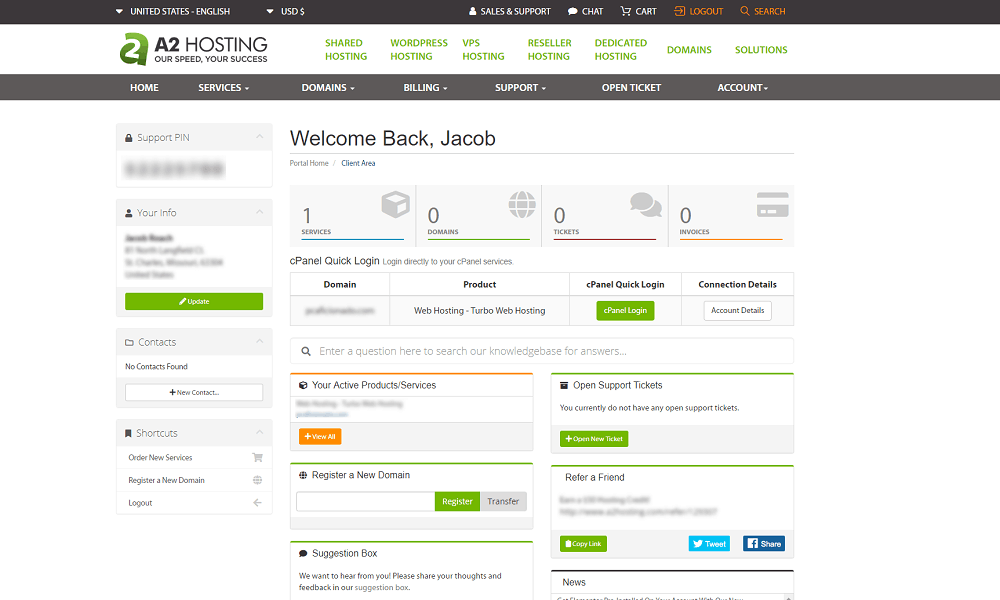1000x600 pixels.
Task: Click the bookmark icon next to Shortcuts
Action: [x=128, y=434]
